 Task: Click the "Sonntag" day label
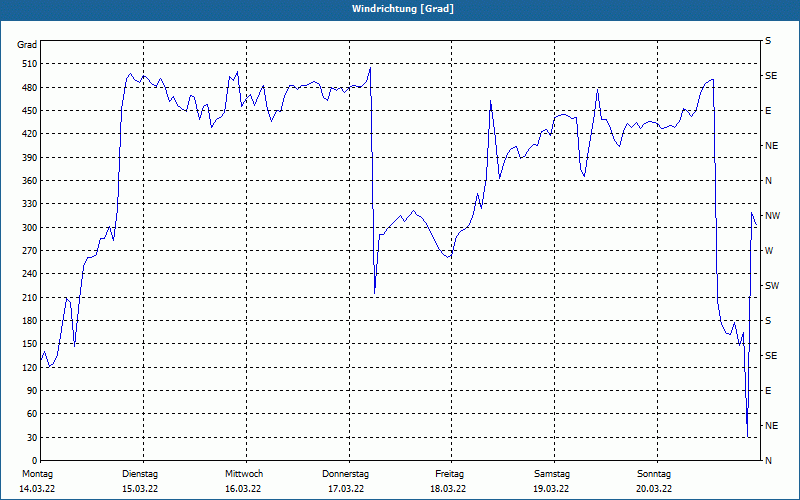654,474
